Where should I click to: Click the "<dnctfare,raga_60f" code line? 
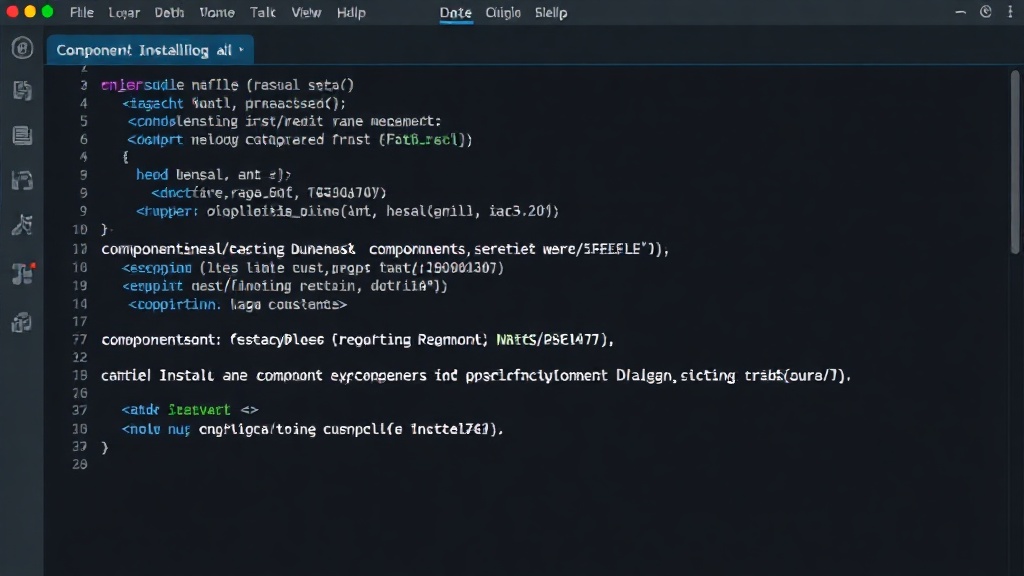click(x=269, y=193)
